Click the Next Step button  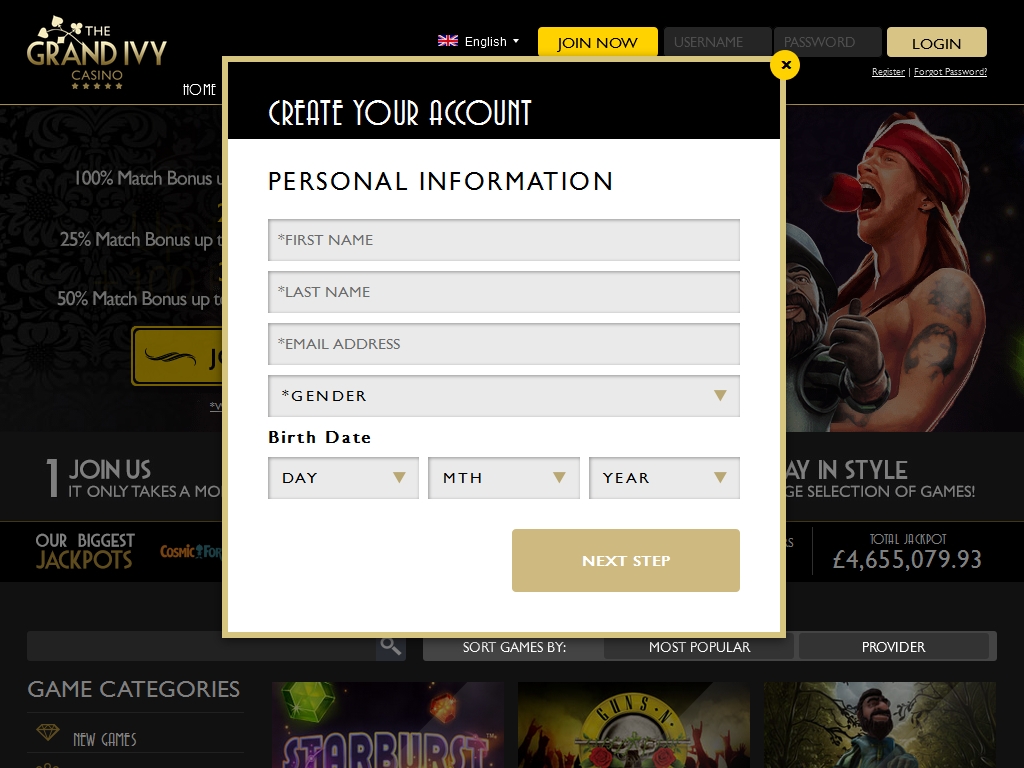[626, 560]
